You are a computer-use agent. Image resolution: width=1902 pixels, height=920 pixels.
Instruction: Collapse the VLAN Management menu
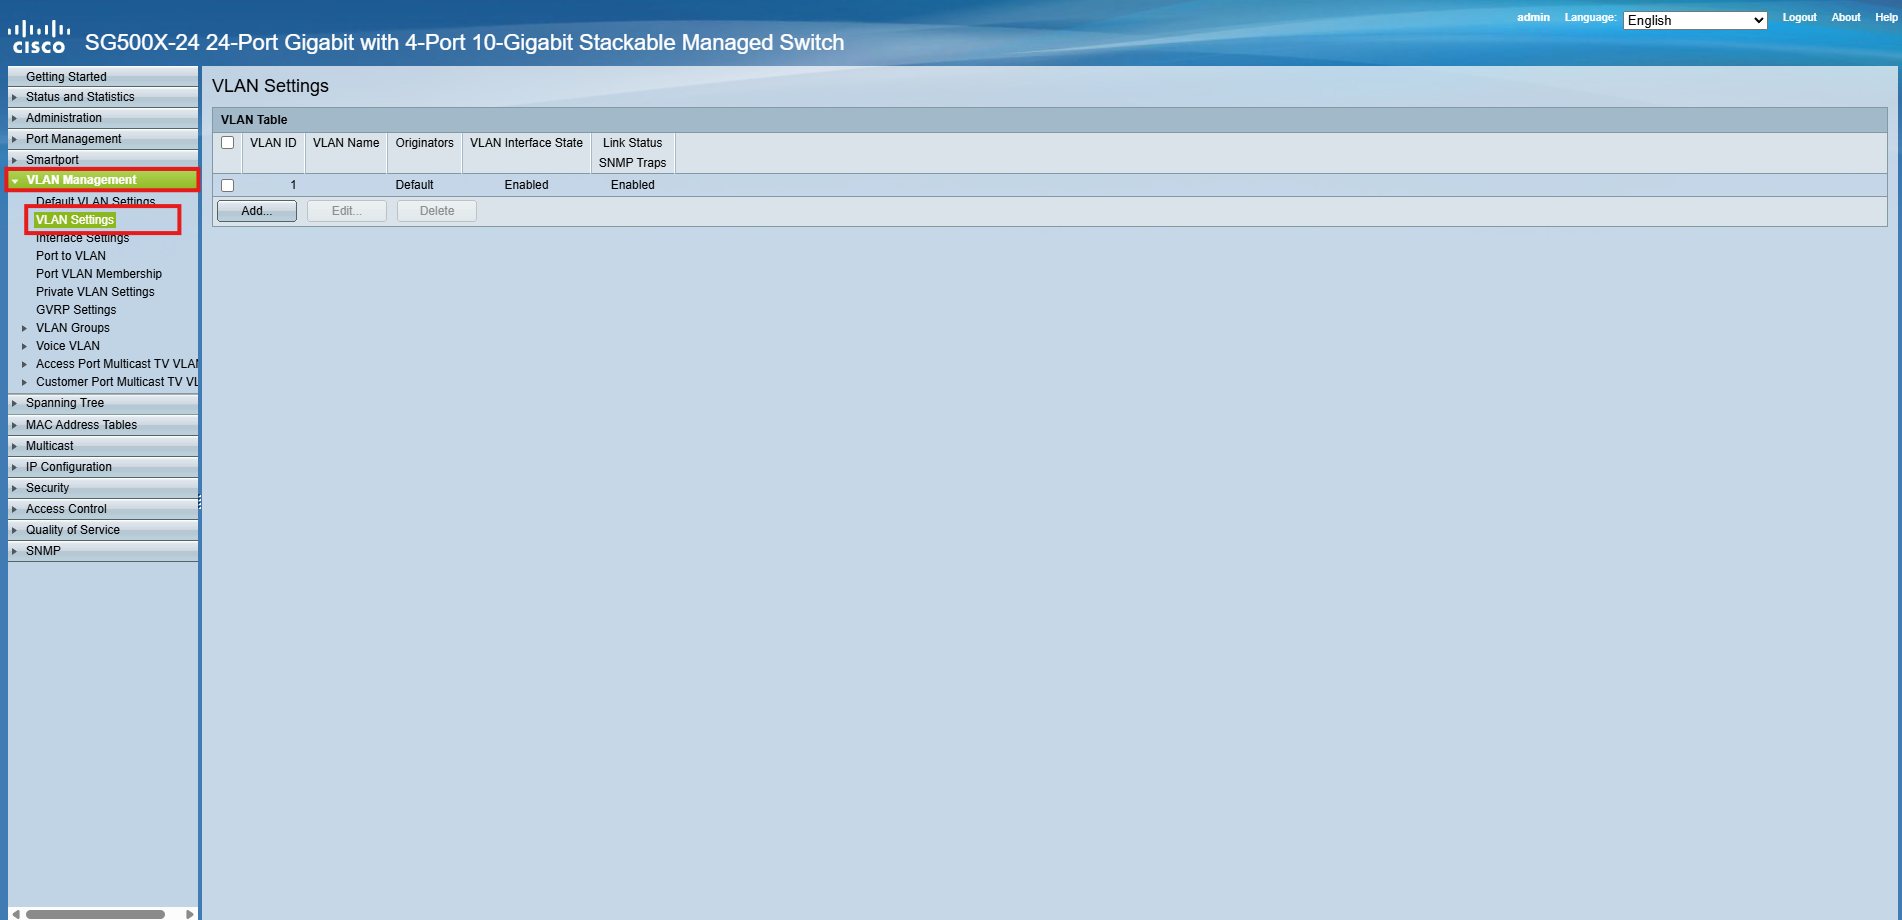coord(14,180)
